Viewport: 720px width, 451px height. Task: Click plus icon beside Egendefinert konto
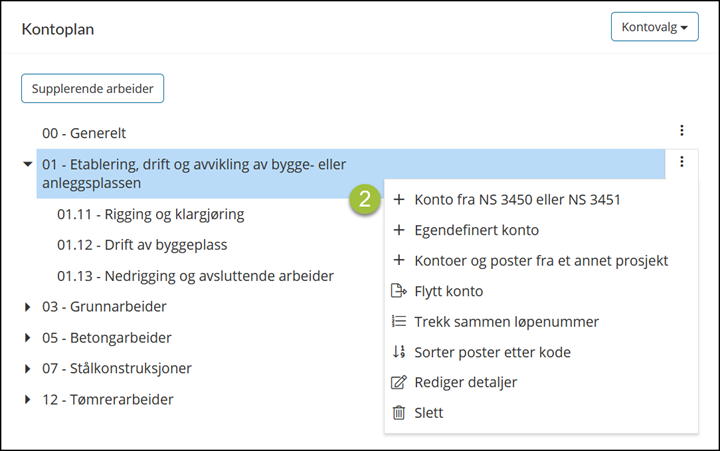coord(399,230)
